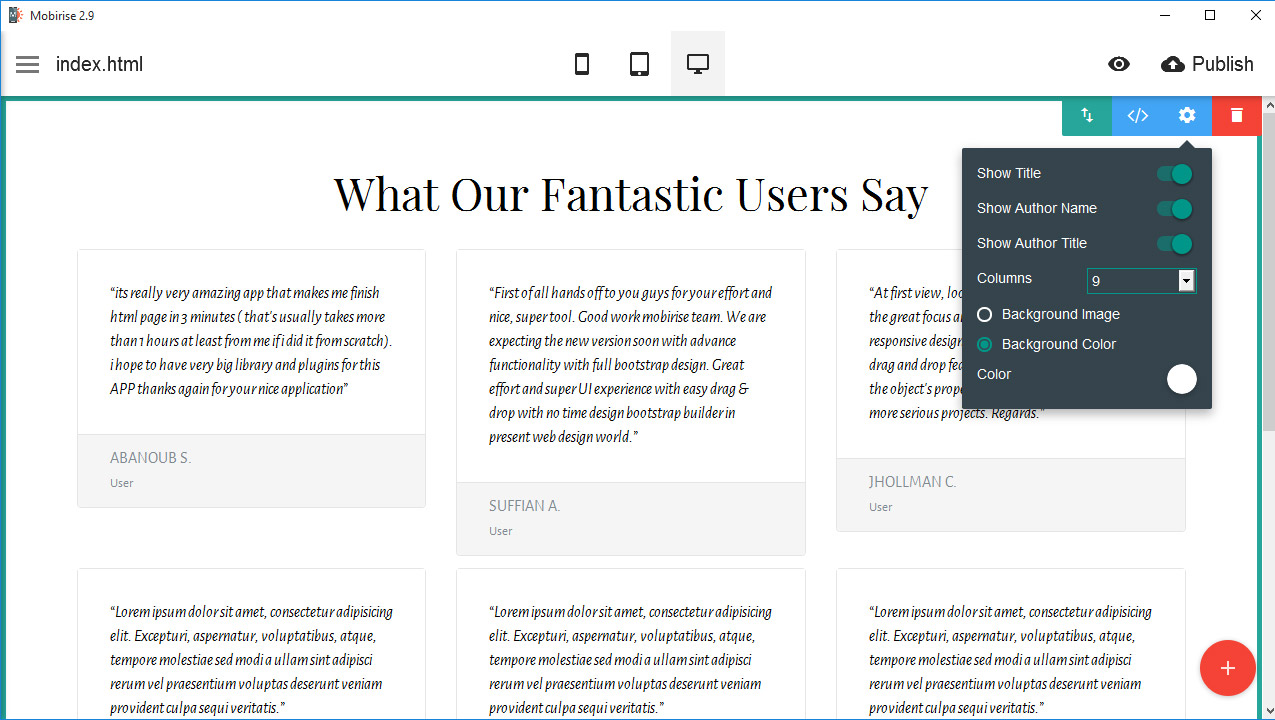1275x720 pixels.
Task: Toggle the Show Author Name switch
Action: [1175, 209]
